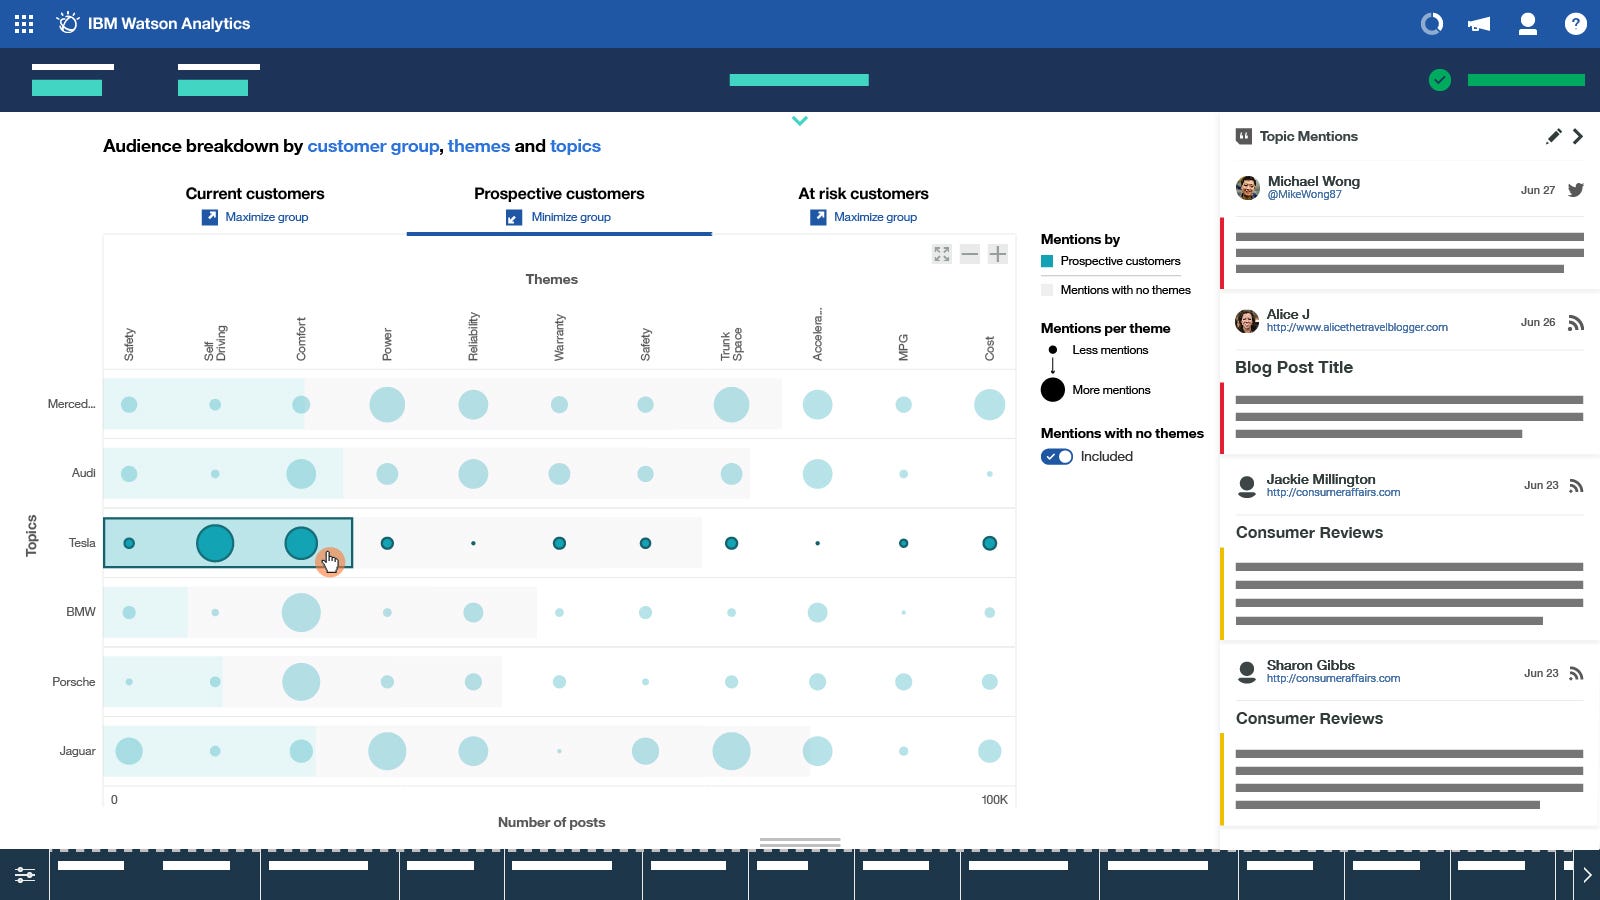
Task: Click maximize icon under At risk customers
Action: [818, 217]
